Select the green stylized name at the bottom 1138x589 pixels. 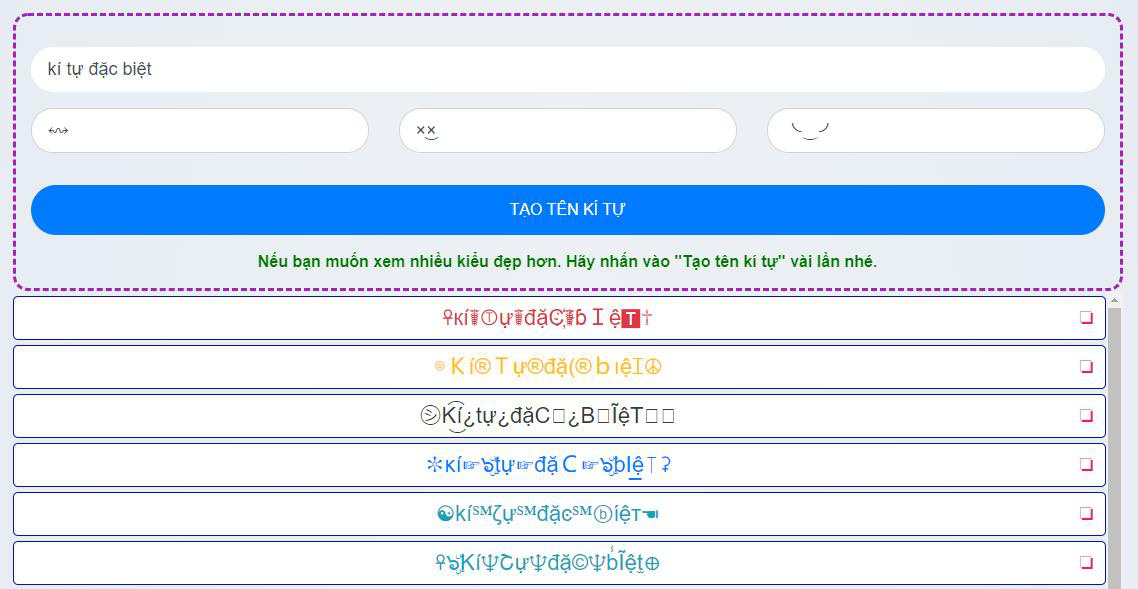[x=548, y=562]
